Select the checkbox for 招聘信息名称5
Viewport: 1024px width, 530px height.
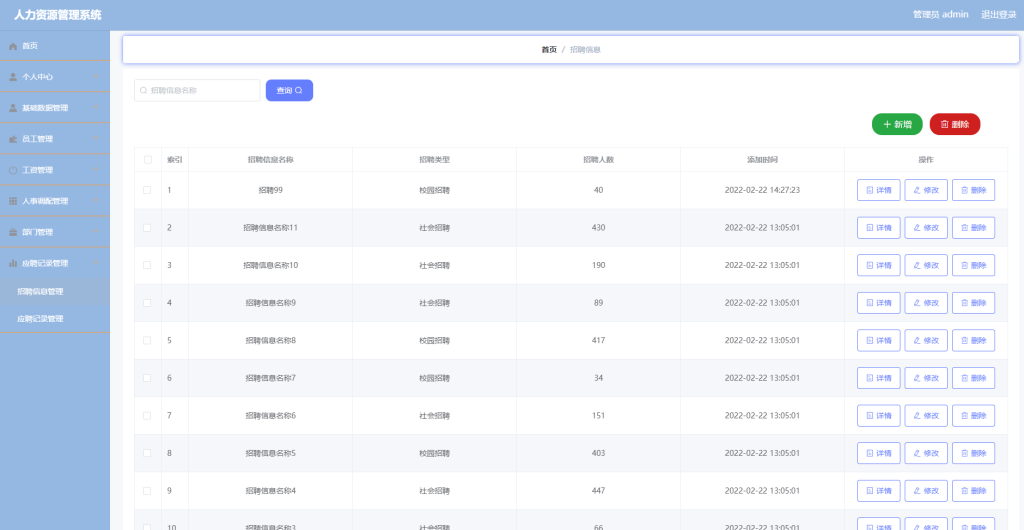point(148,453)
